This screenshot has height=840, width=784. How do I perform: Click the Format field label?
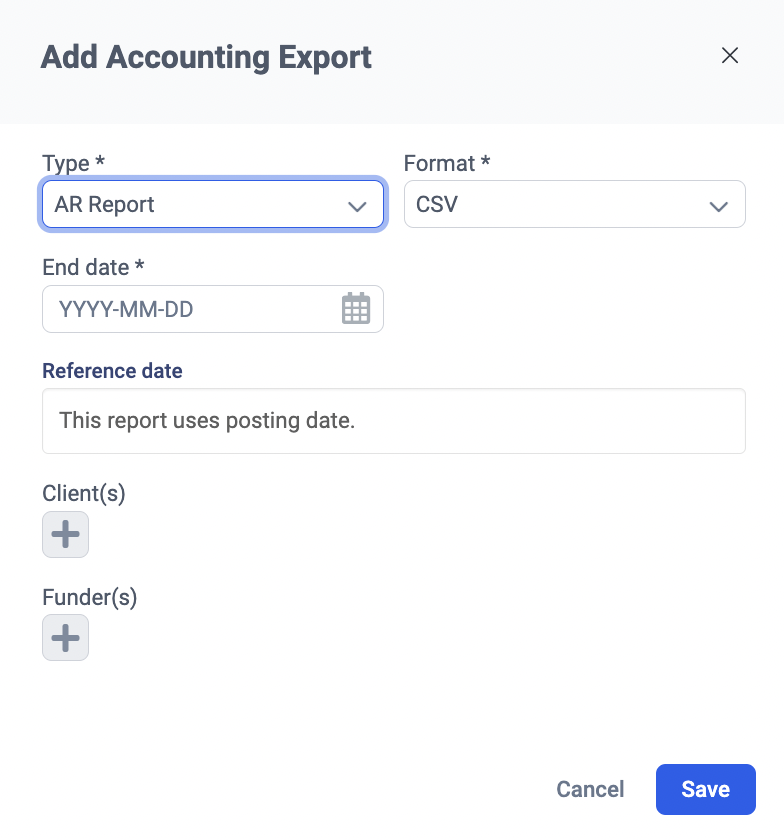pos(439,163)
